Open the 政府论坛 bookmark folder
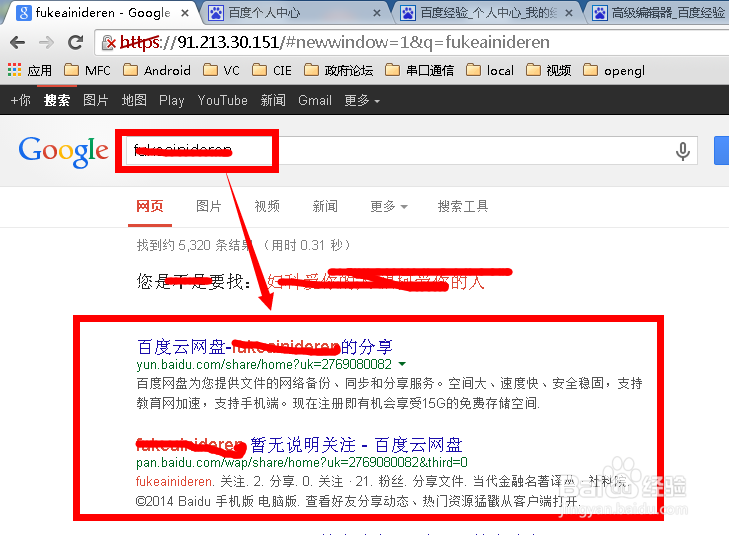 tap(338, 71)
